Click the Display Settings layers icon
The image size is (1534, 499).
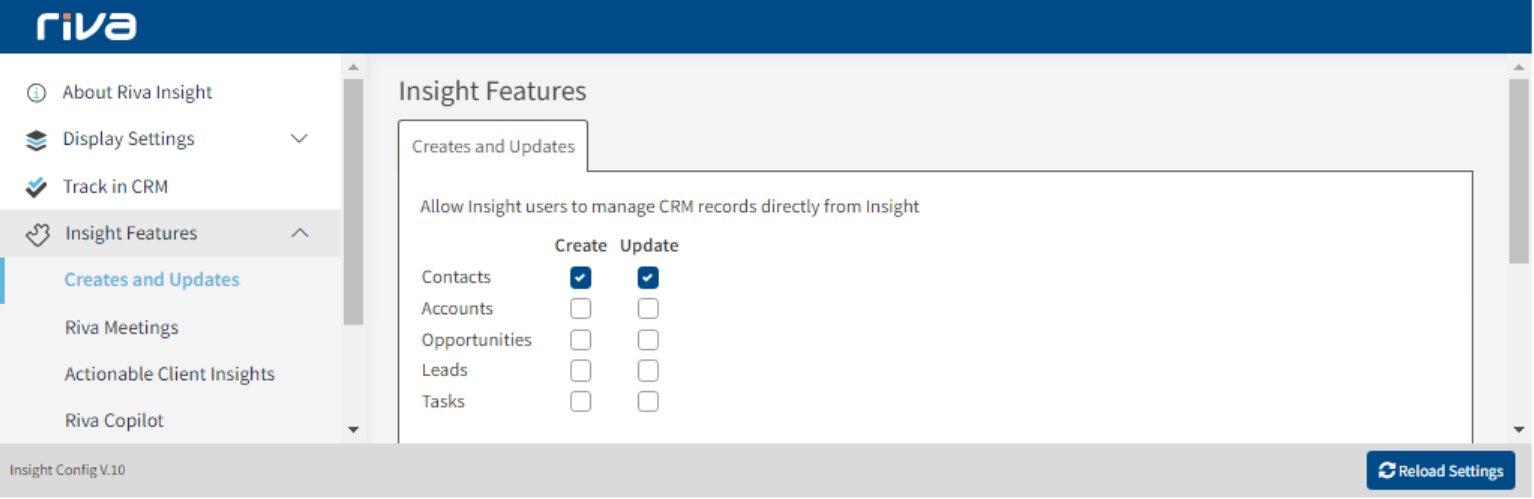coord(37,140)
